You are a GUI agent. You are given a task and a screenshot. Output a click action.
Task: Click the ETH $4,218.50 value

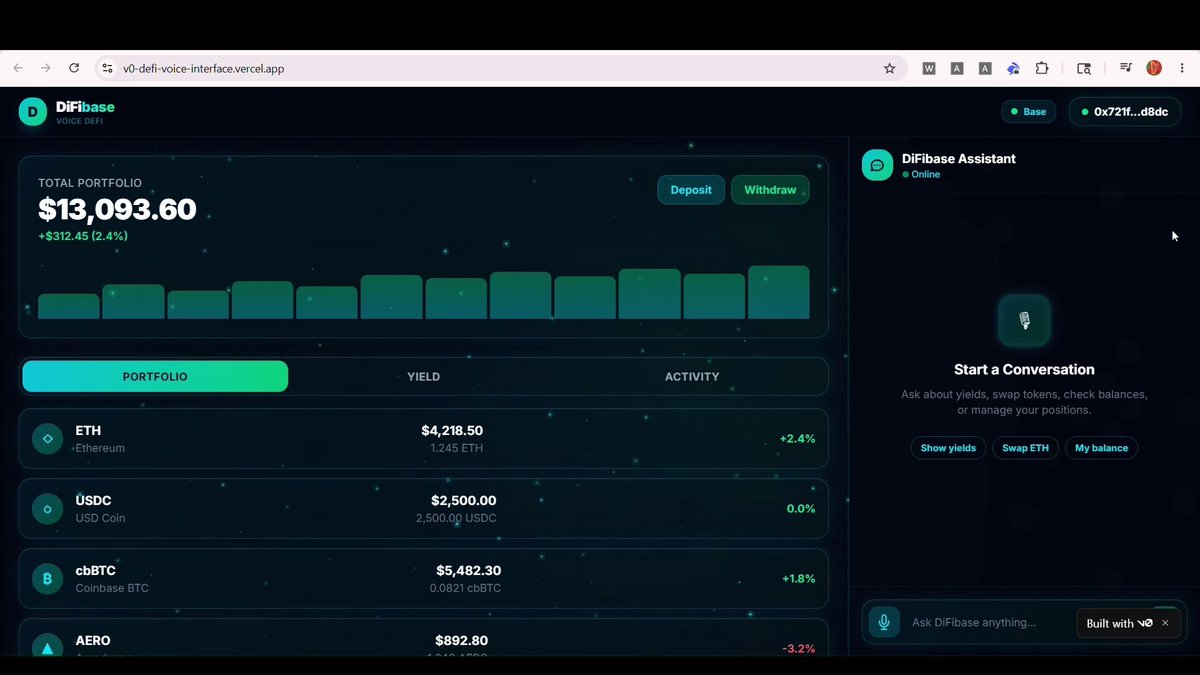[452, 430]
